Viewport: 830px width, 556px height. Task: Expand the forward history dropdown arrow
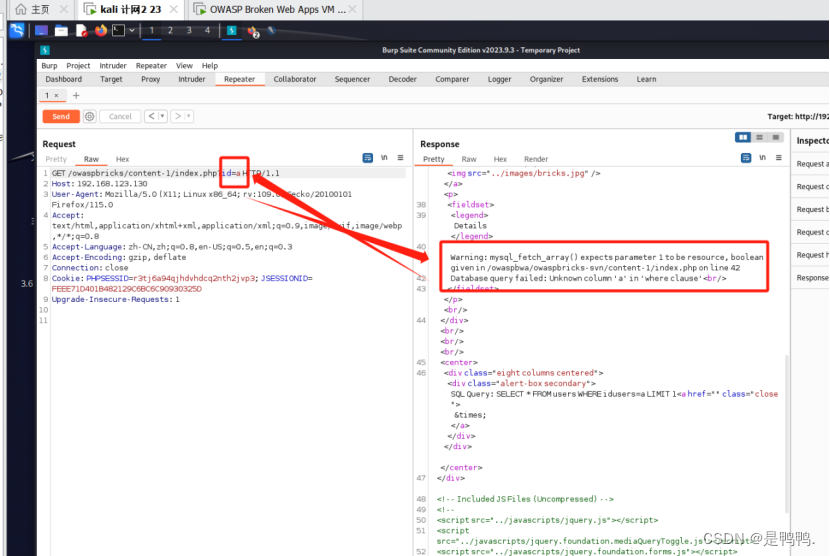tap(188, 116)
